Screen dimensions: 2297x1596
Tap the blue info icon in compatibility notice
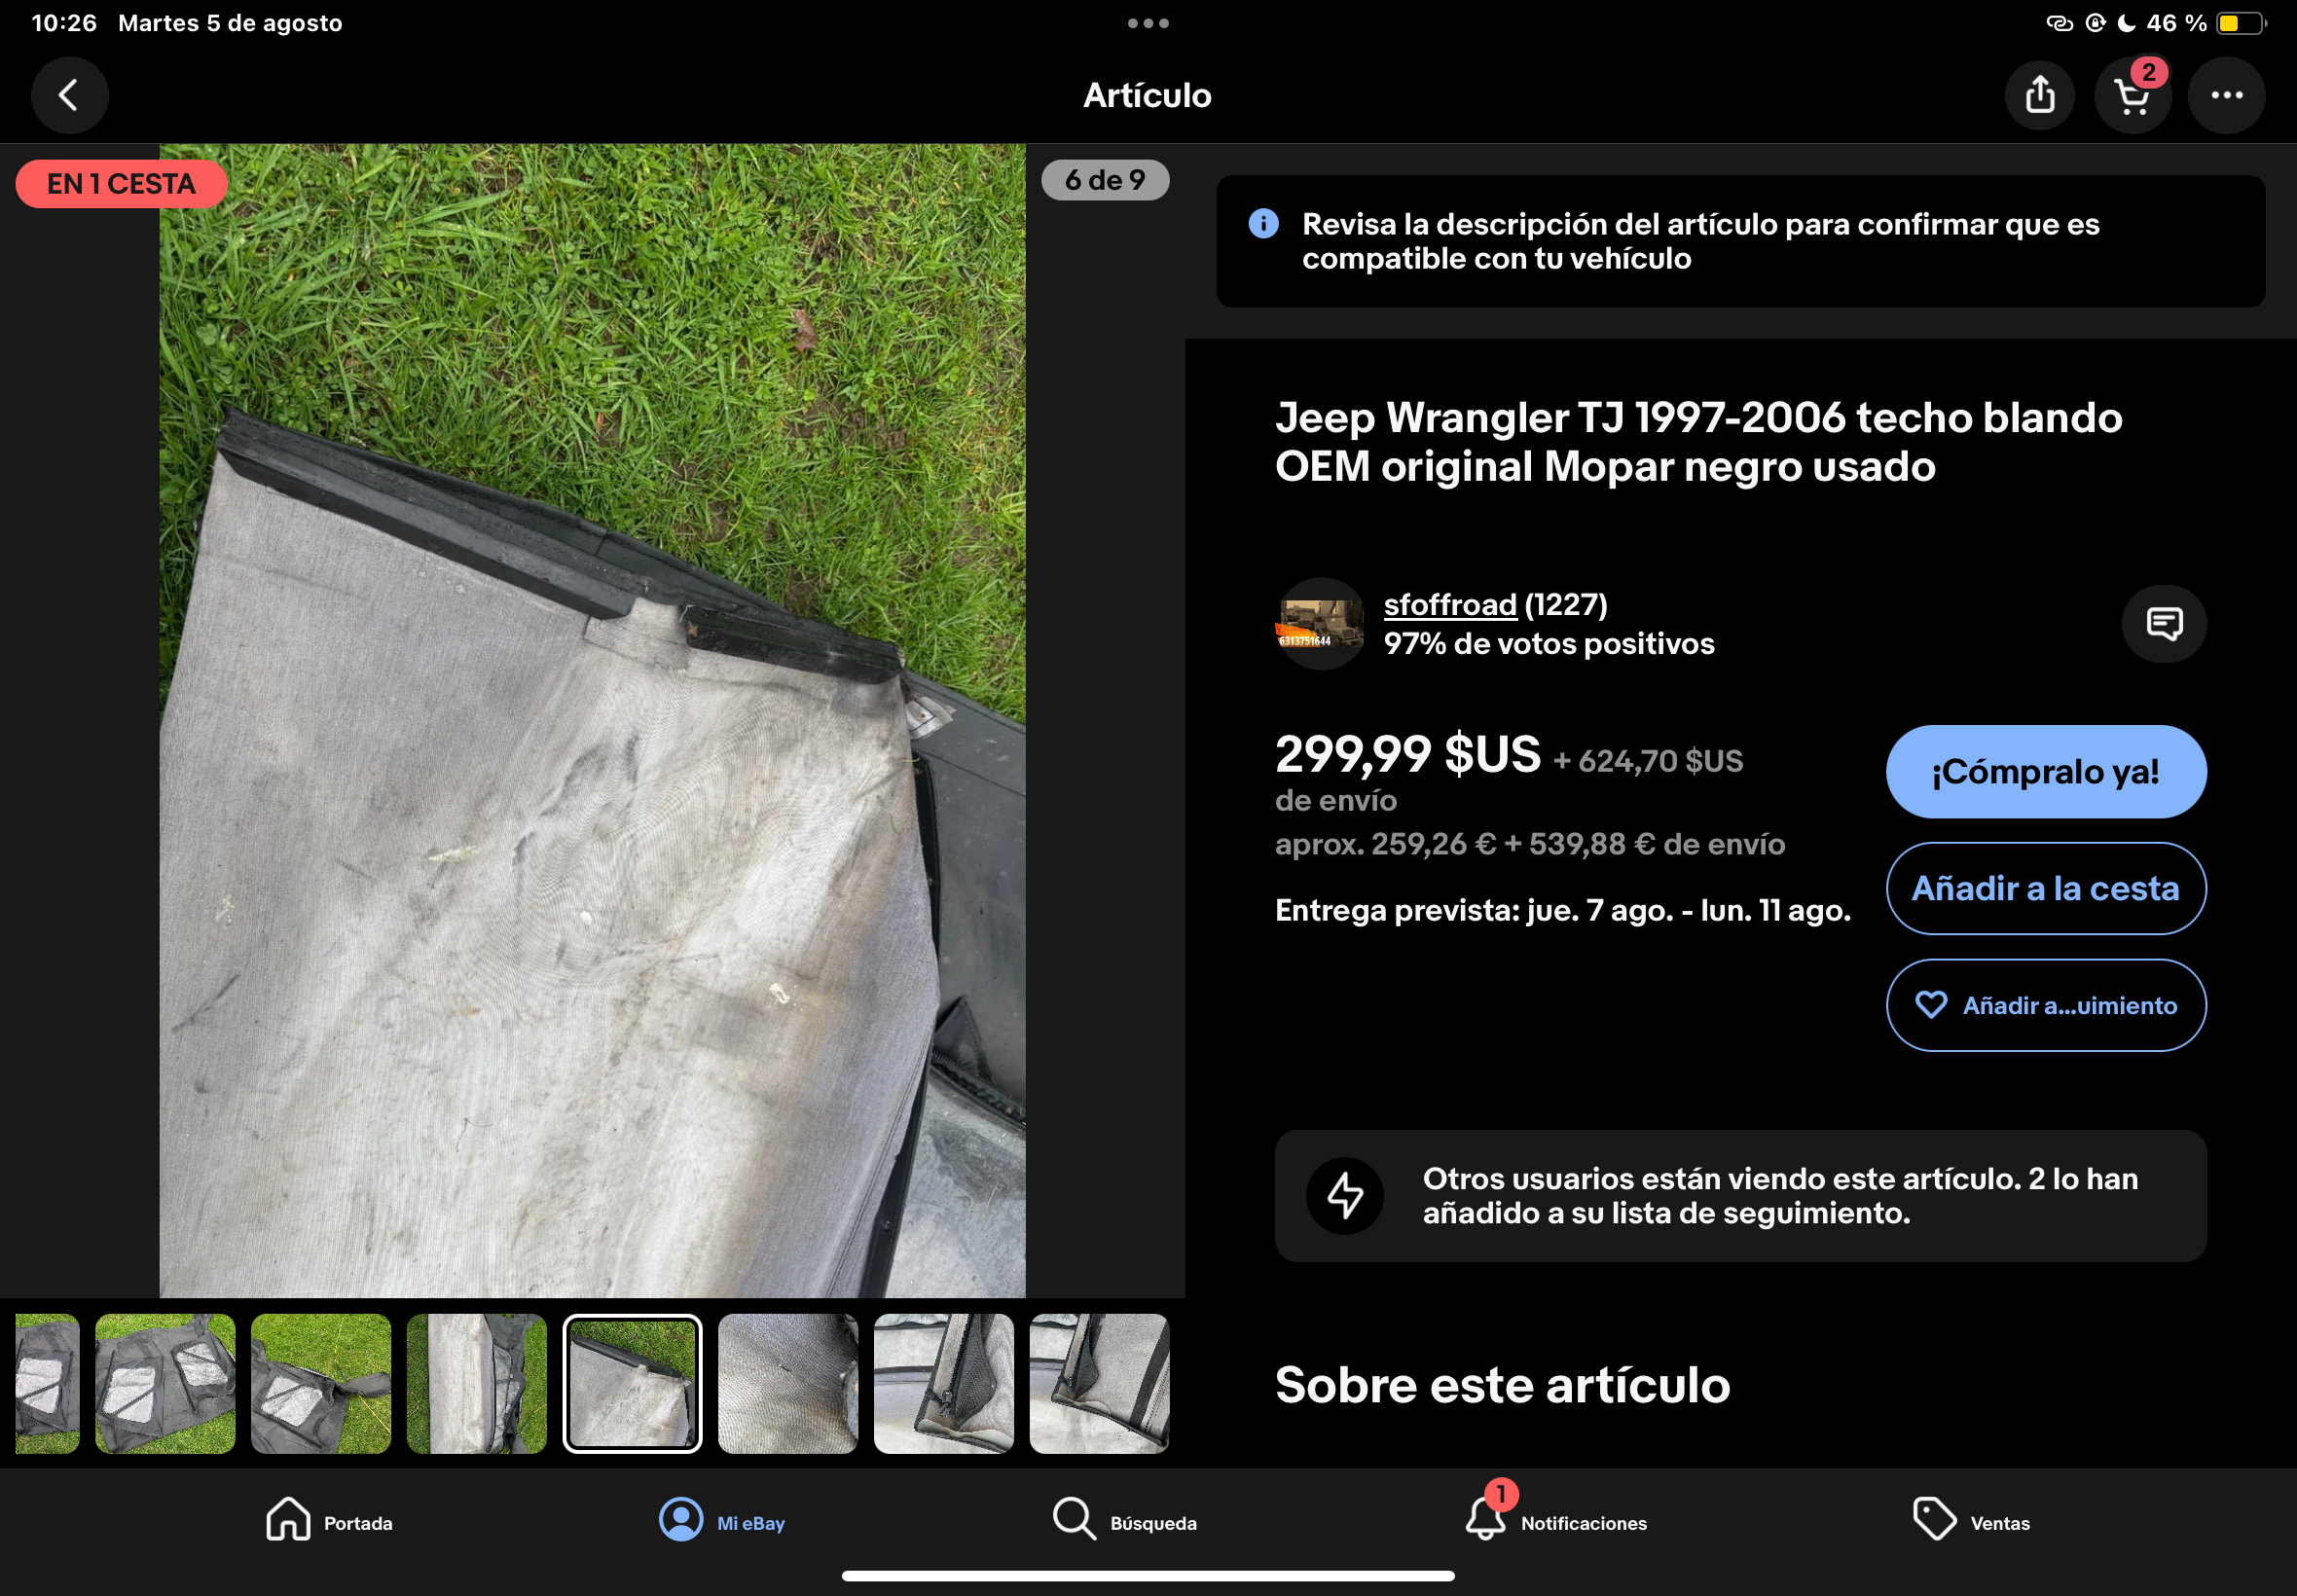(x=1263, y=224)
